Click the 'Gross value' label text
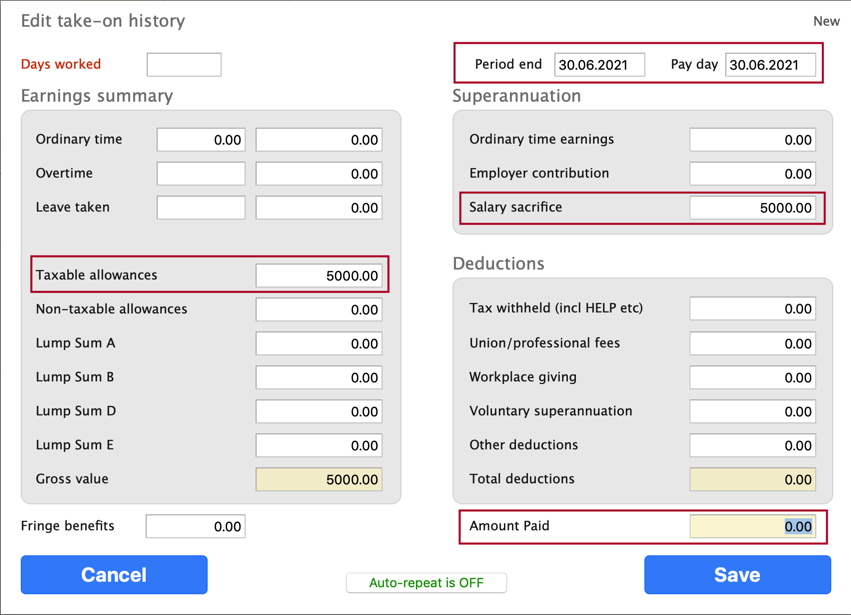 point(72,479)
